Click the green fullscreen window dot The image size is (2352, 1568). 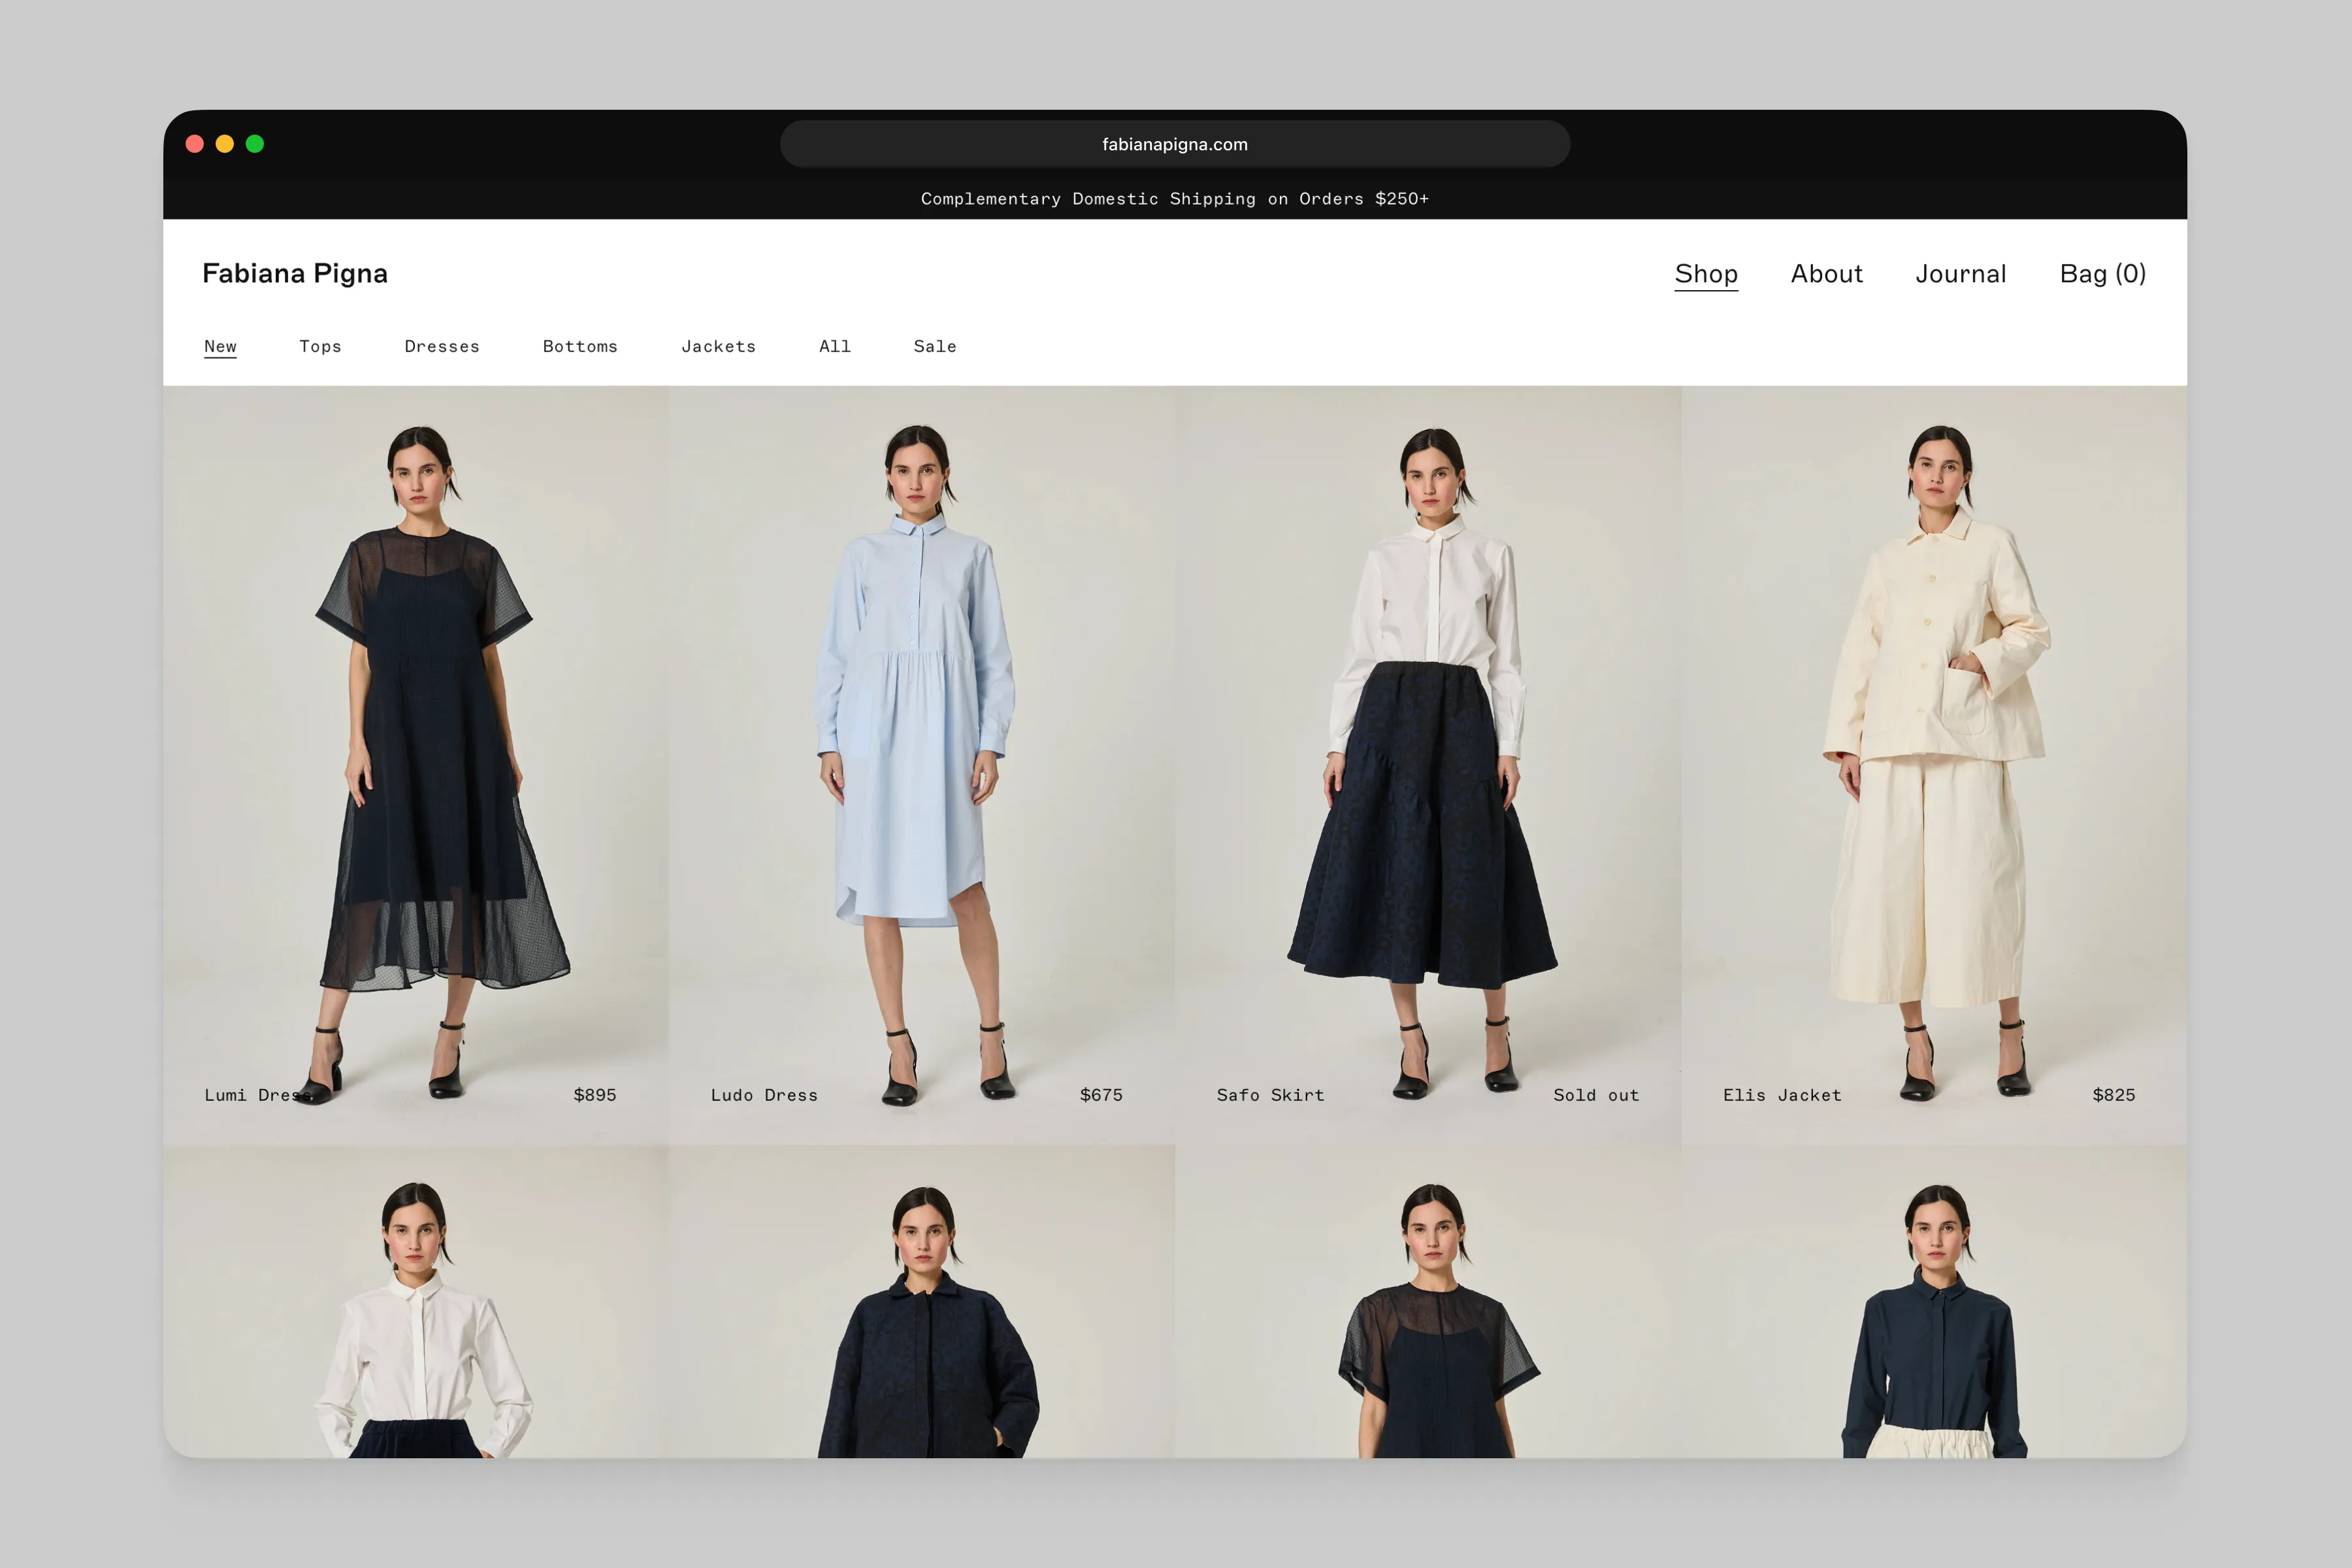255,144
